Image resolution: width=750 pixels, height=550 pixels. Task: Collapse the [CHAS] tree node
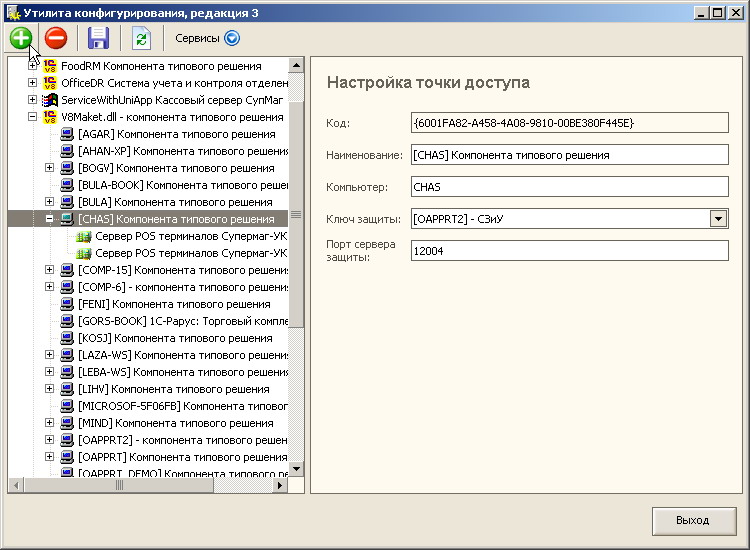[x=50, y=219]
